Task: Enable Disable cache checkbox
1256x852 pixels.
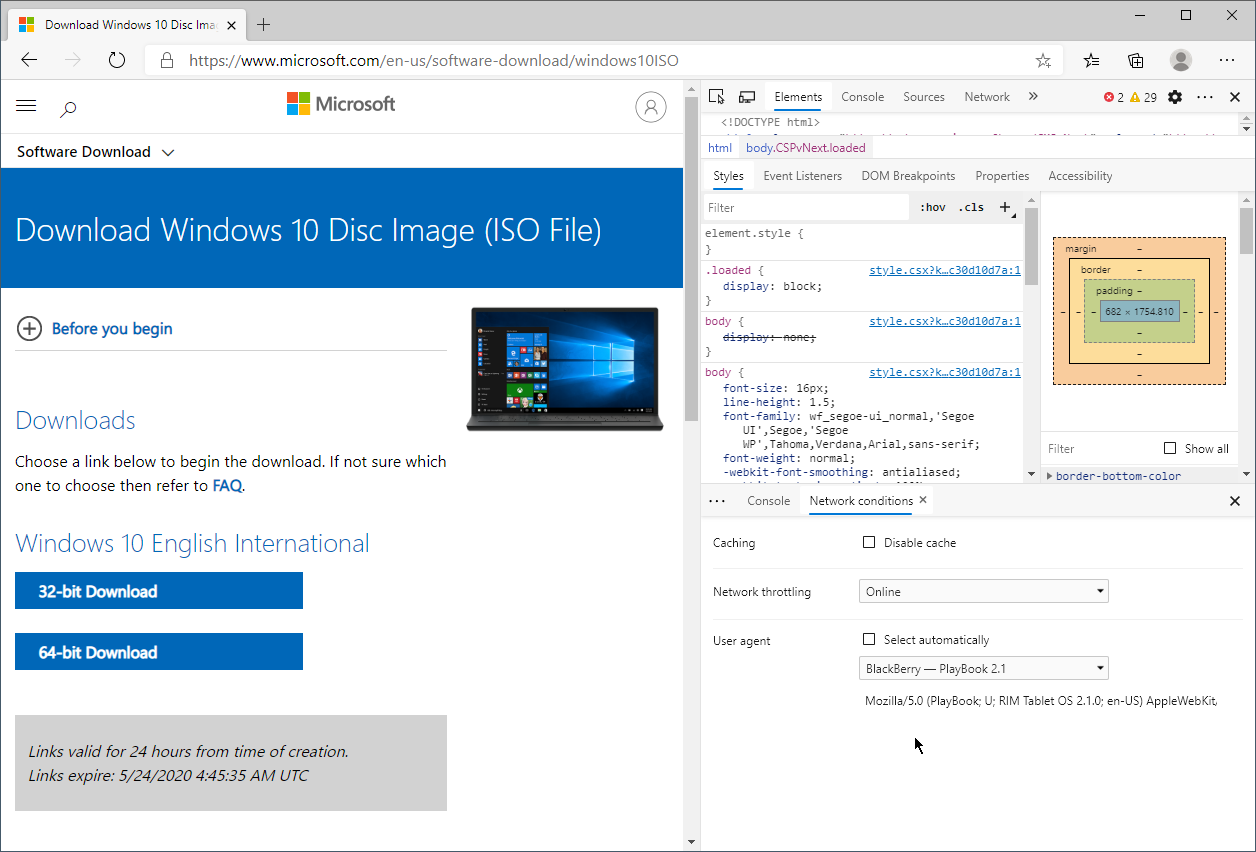Action: click(x=869, y=543)
